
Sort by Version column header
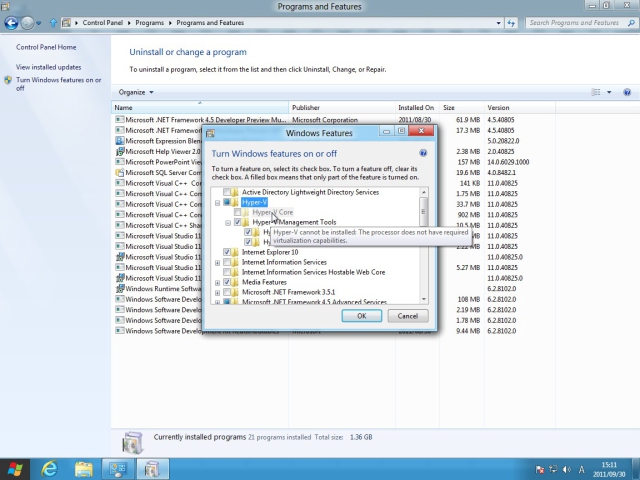tap(520, 108)
